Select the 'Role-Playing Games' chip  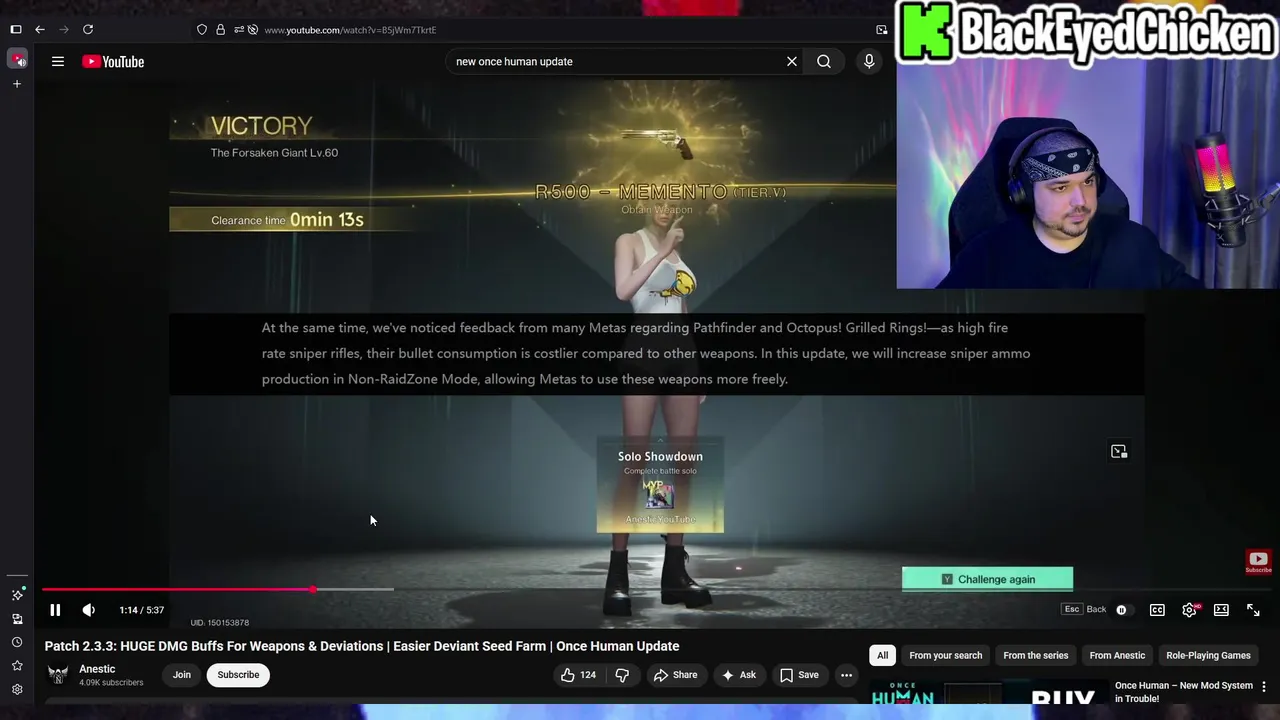click(1208, 656)
